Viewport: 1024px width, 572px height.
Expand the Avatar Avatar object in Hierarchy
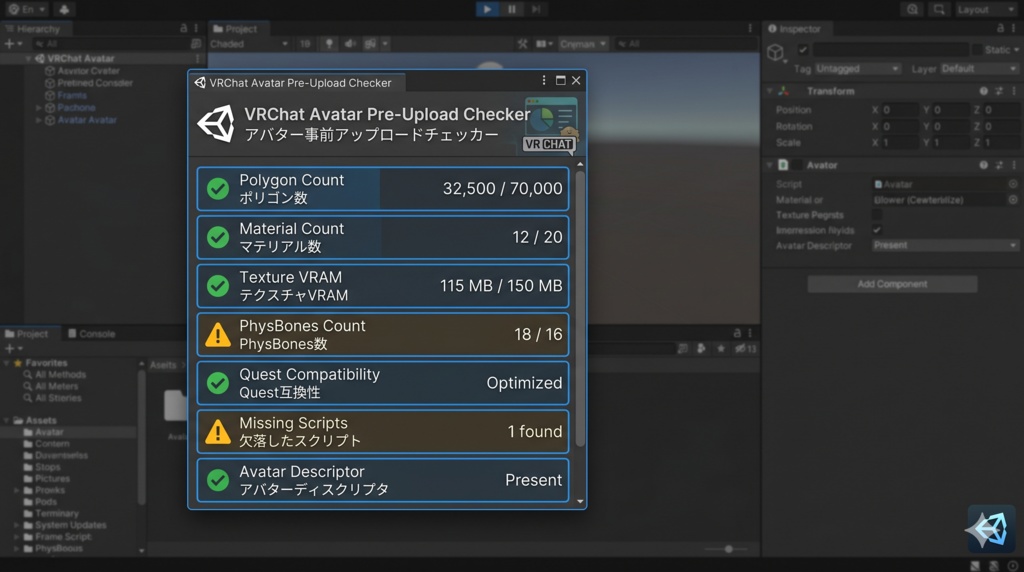(39, 120)
